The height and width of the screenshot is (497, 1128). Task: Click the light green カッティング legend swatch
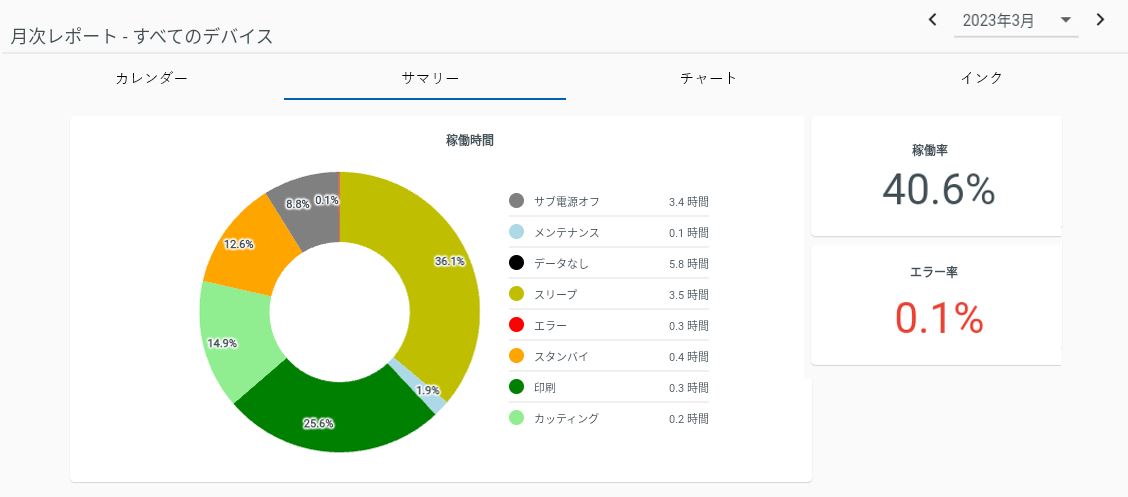(x=516, y=417)
